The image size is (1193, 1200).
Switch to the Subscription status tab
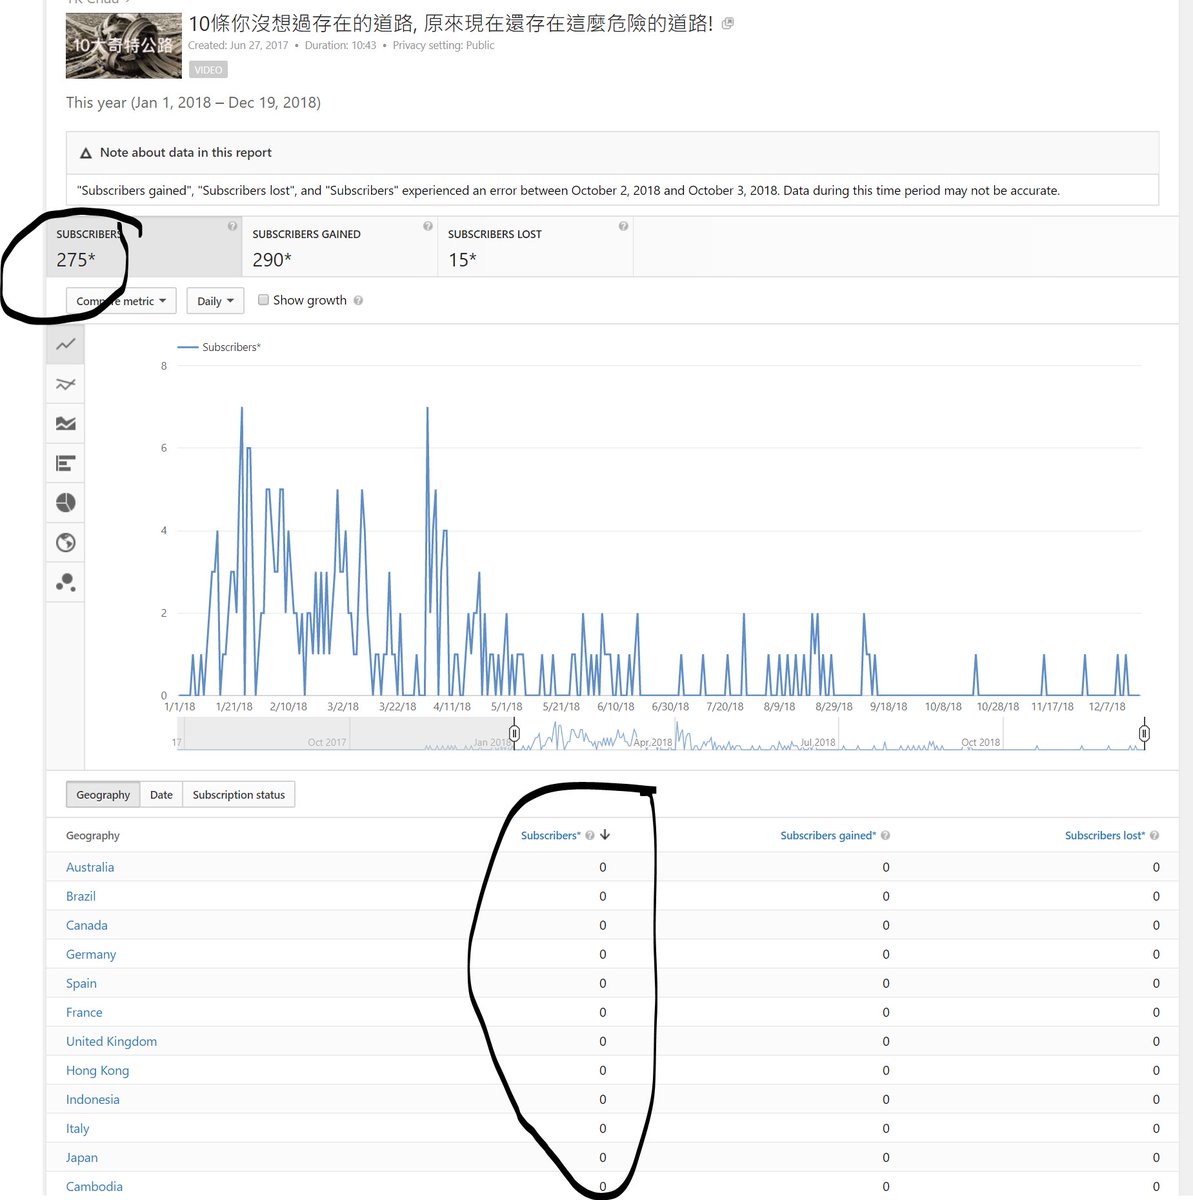pyautogui.click(x=238, y=795)
